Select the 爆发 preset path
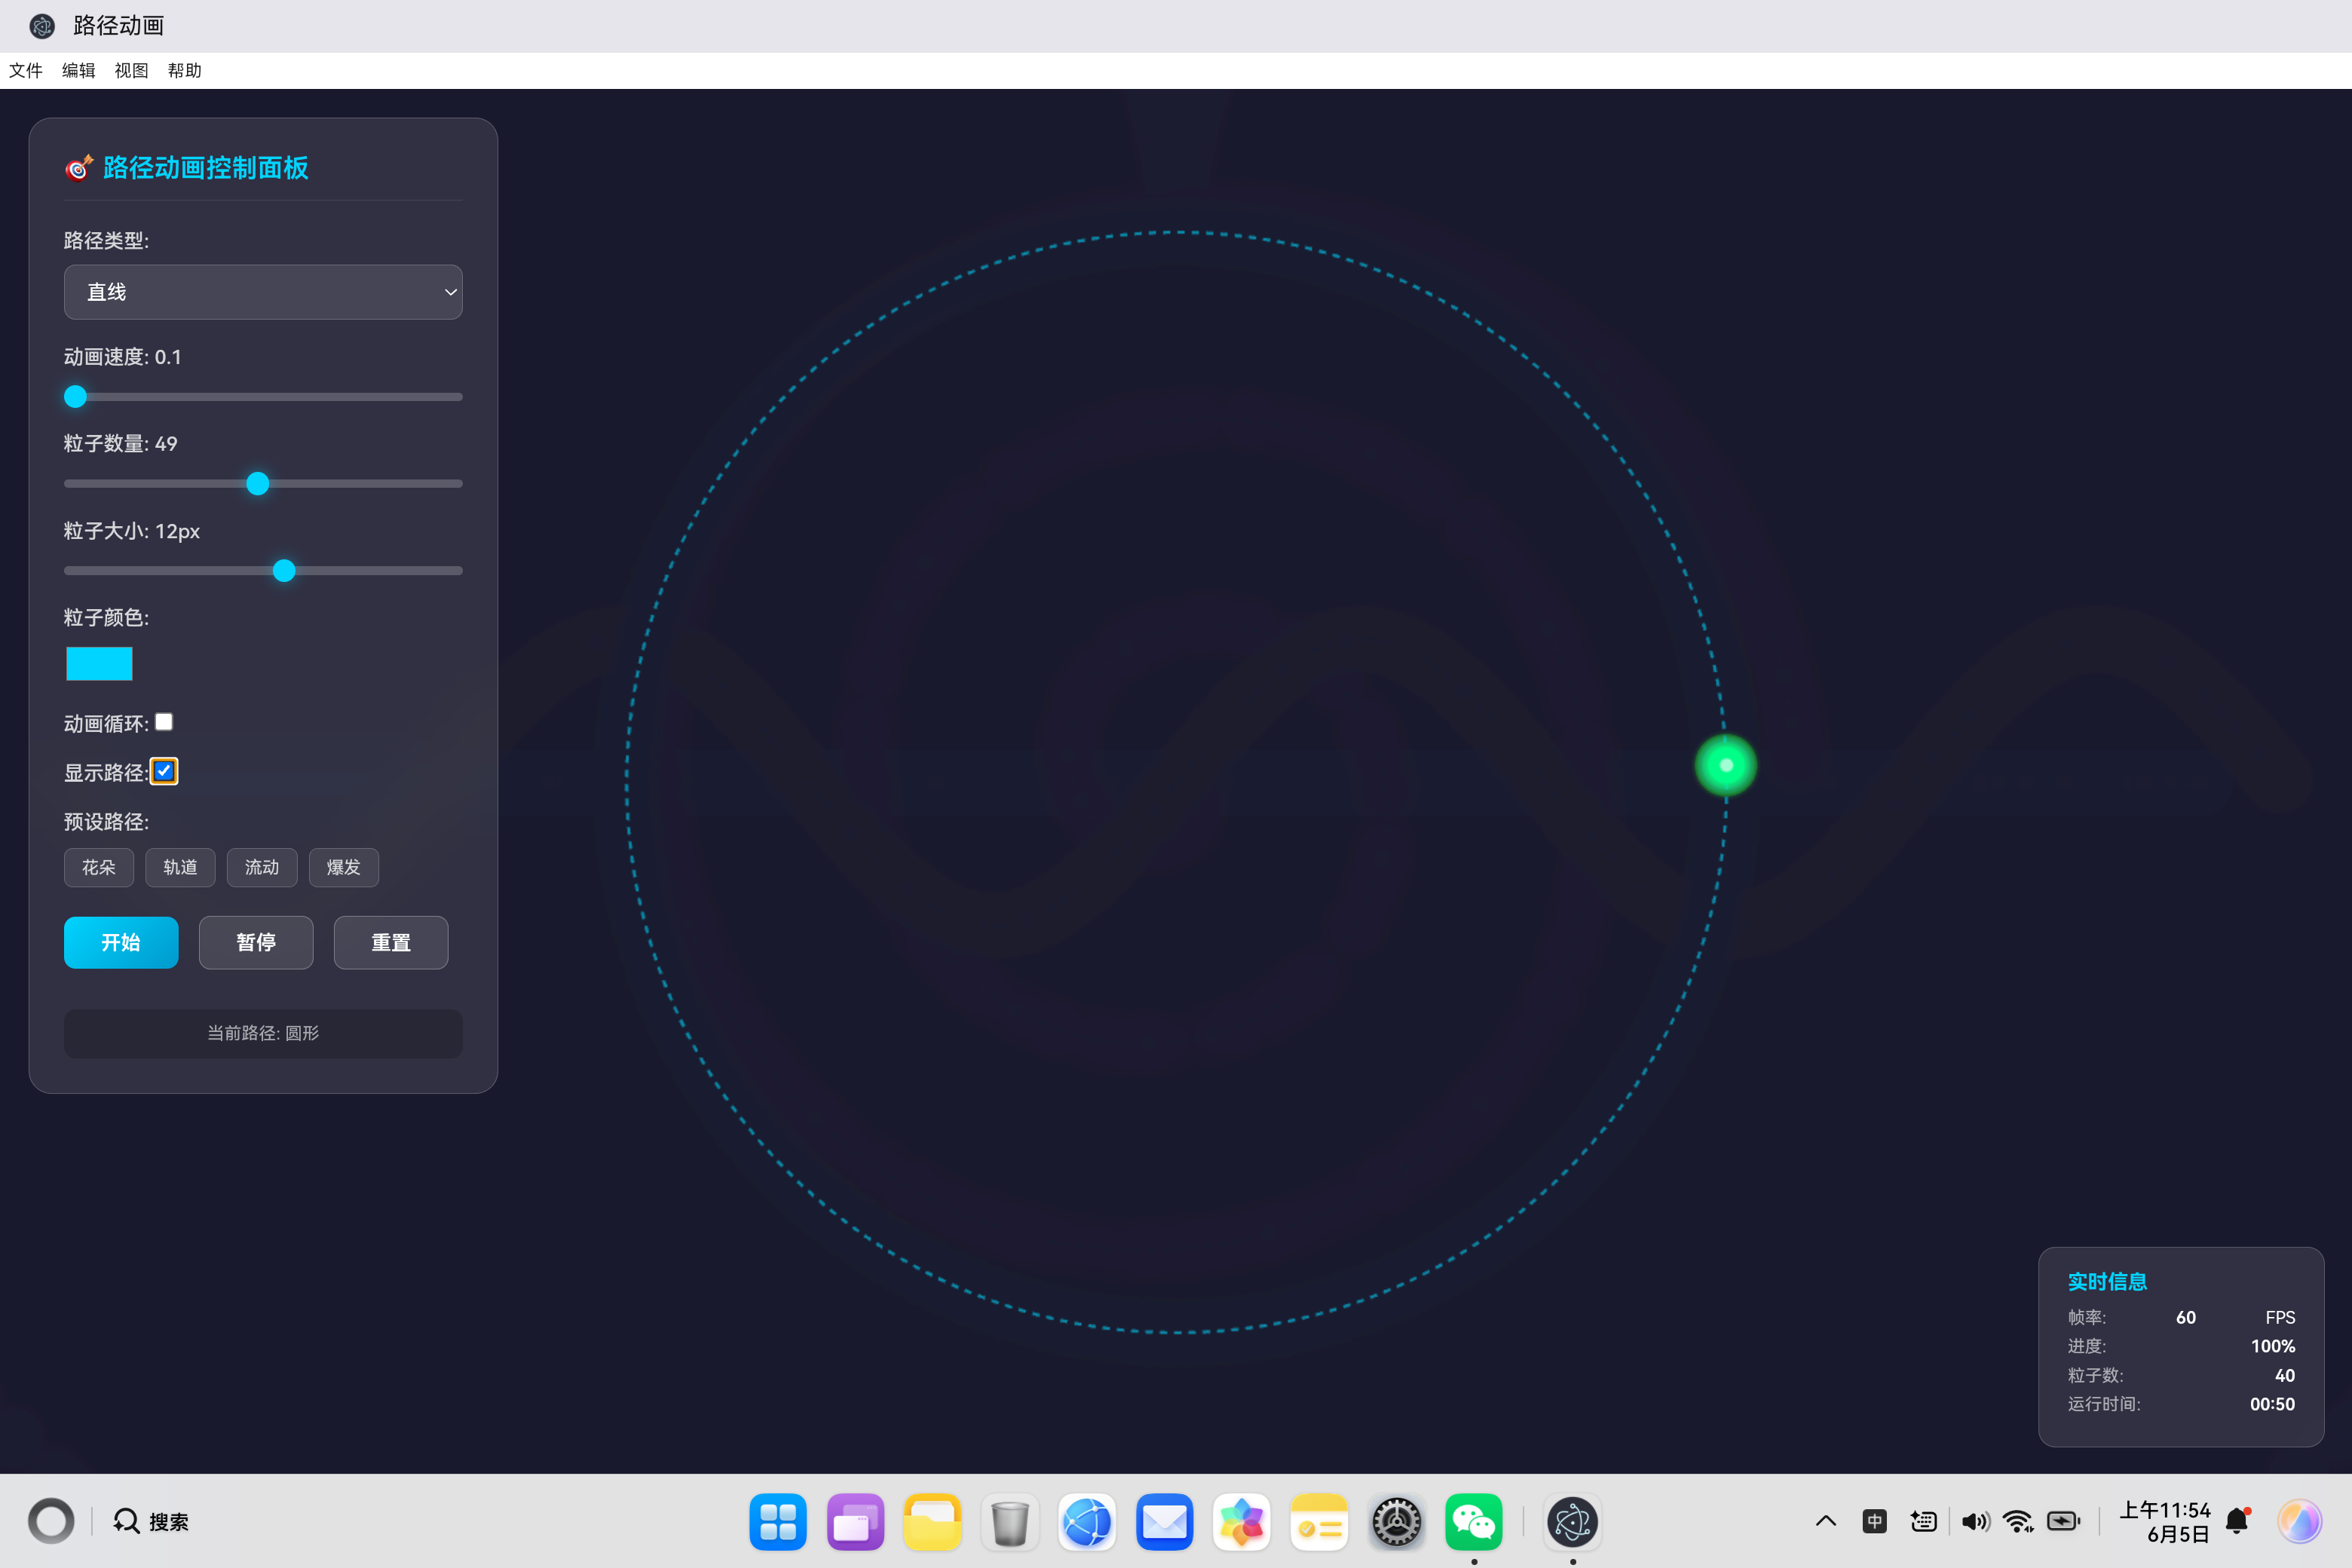 [344, 867]
